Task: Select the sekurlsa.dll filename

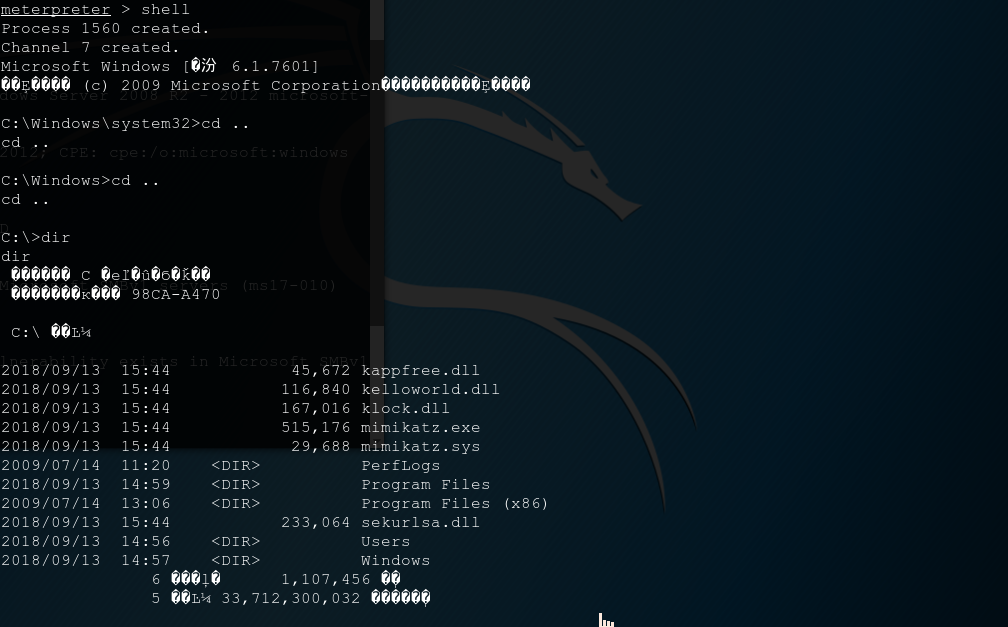Action: [x=420, y=522]
